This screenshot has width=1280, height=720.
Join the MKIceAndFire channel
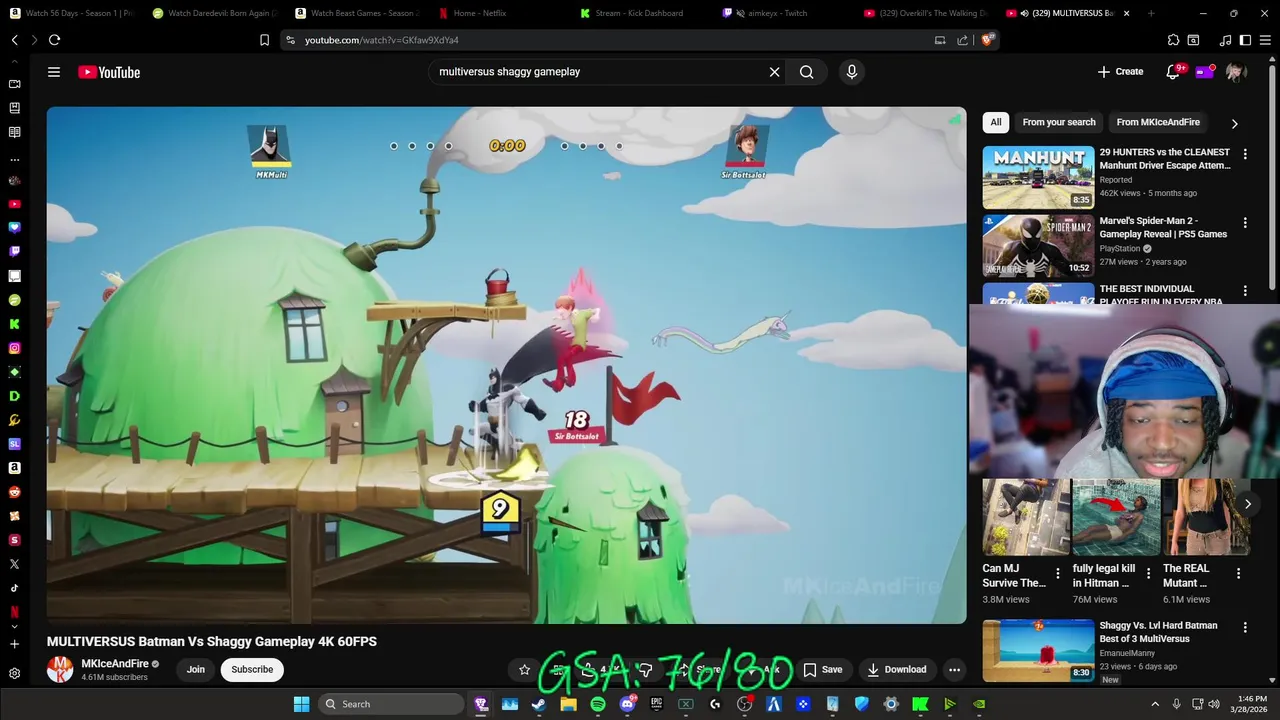pyautogui.click(x=195, y=670)
